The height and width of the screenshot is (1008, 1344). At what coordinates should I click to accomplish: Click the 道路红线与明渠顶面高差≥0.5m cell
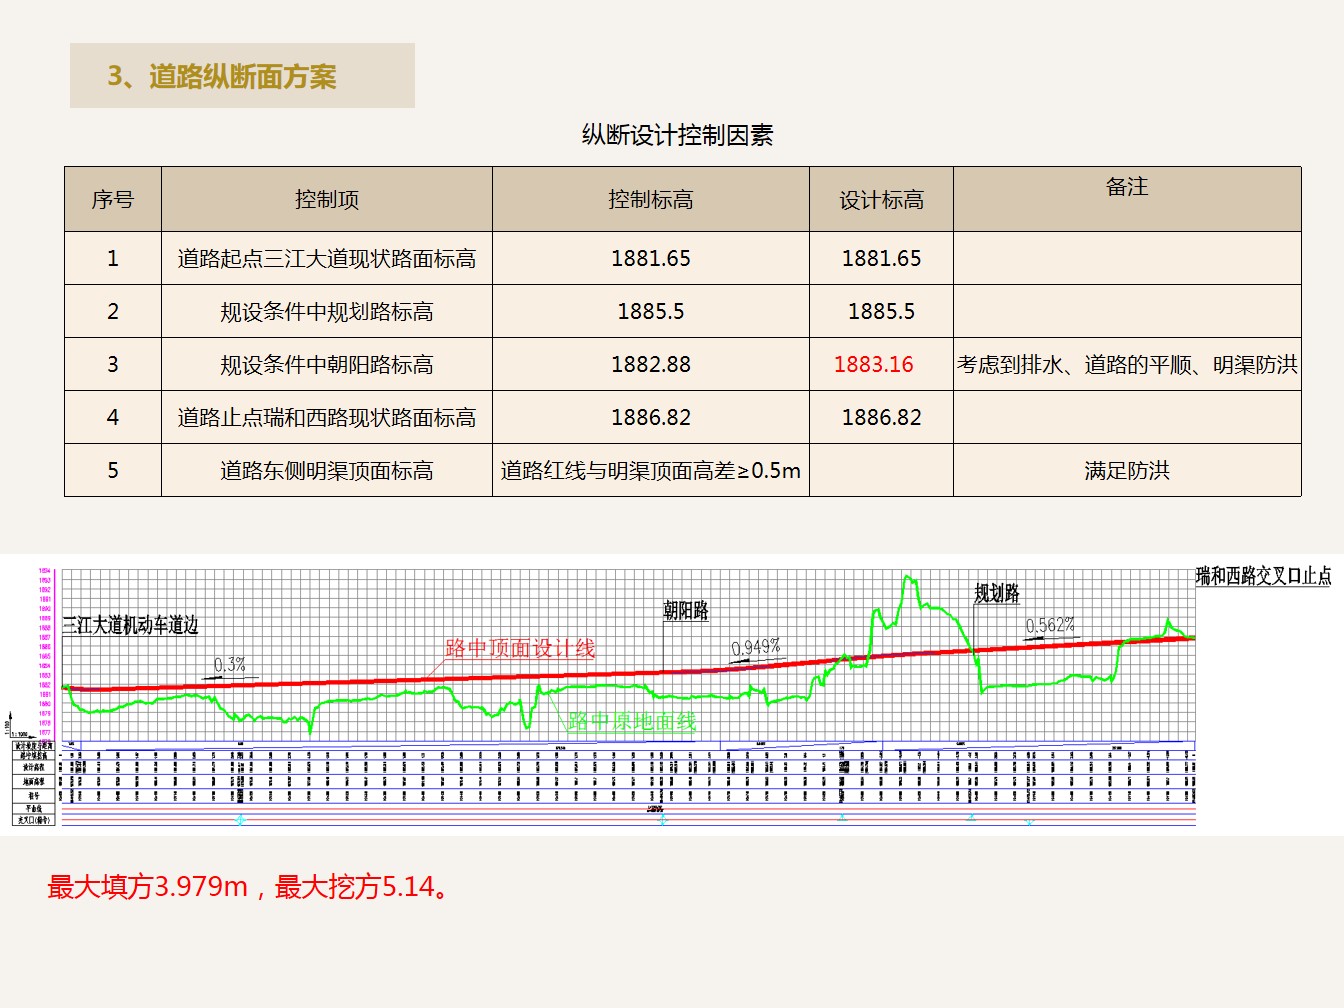(650, 471)
